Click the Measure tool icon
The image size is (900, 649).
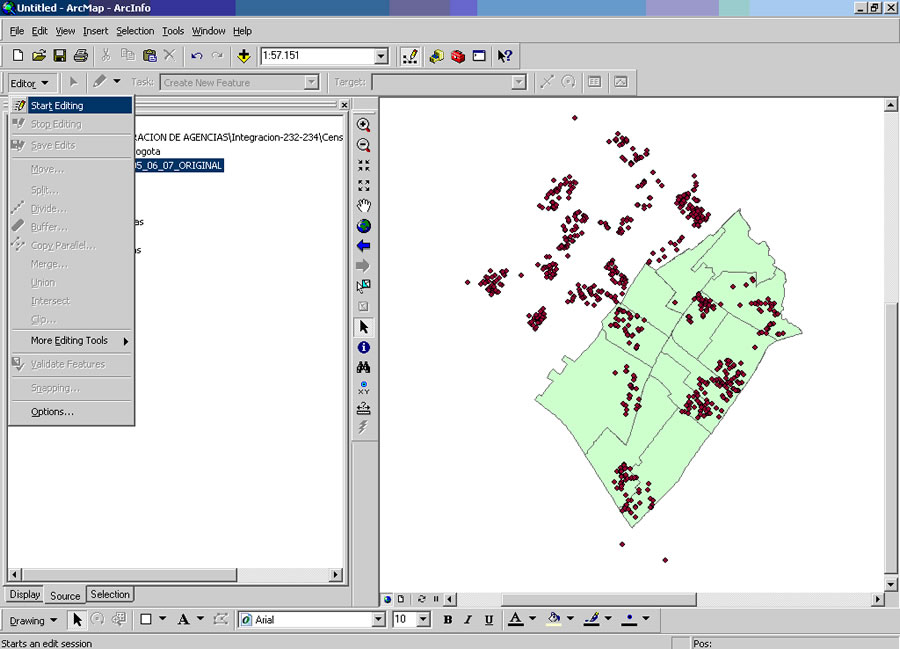(x=363, y=408)
